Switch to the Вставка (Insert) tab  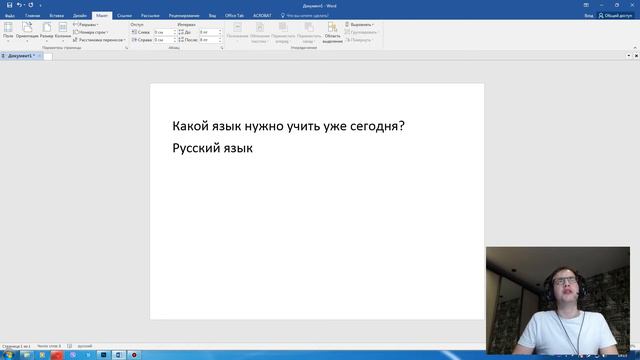click(57, 16)
